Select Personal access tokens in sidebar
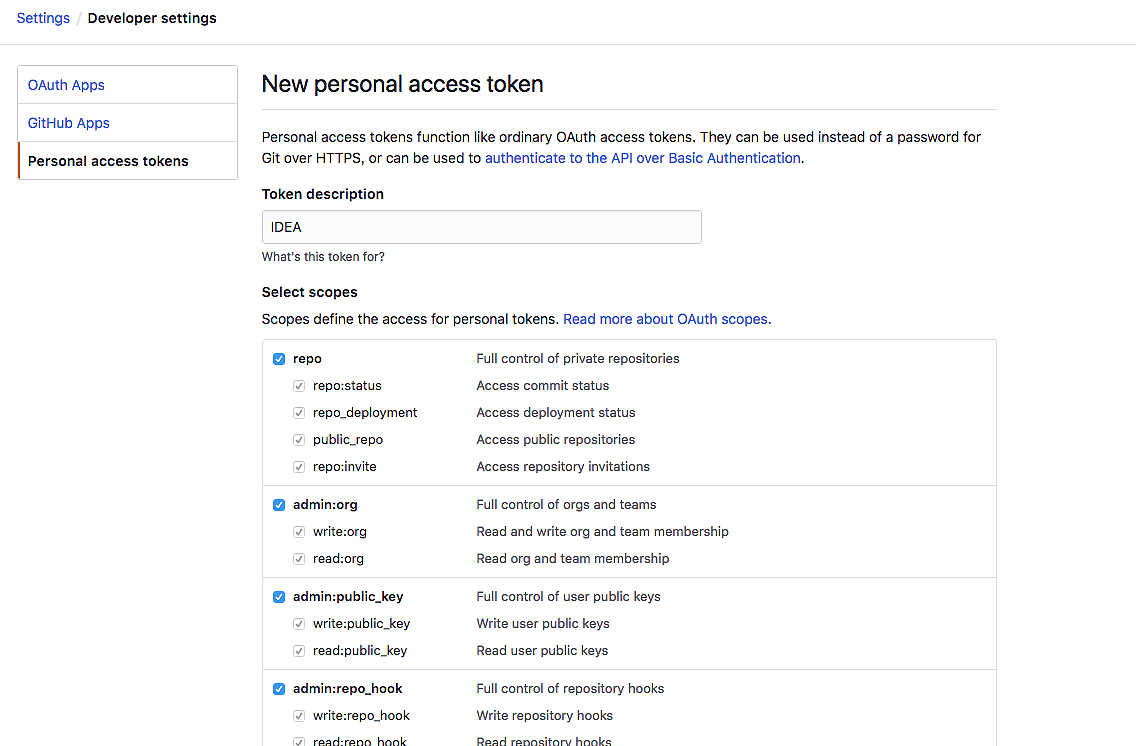The width and height of the screenshot is (1136, 746). point(108,161)
